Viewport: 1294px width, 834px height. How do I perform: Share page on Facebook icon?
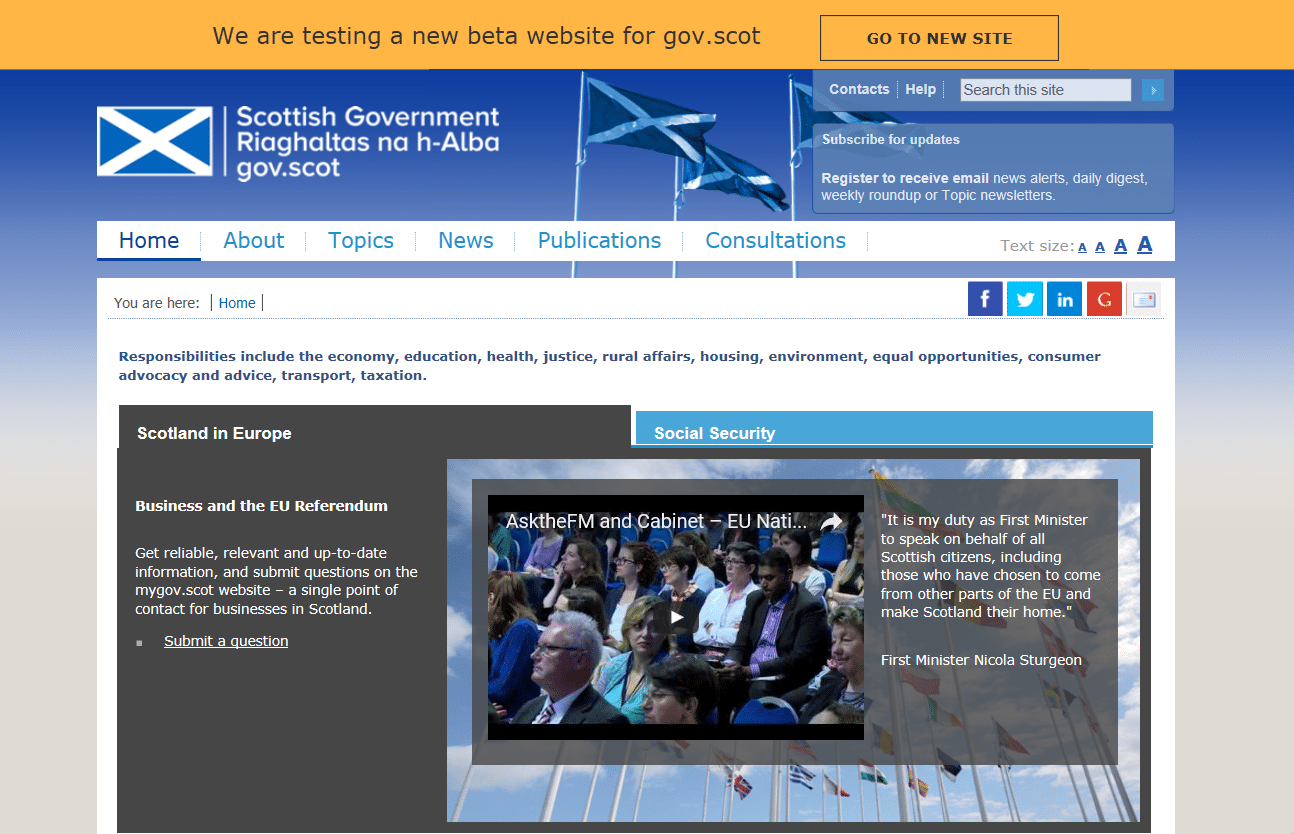[x=985, y=299]
